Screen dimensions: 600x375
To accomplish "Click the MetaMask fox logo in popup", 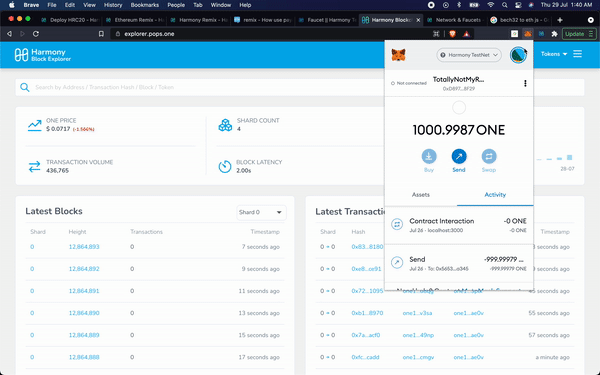I will [398, 55].
